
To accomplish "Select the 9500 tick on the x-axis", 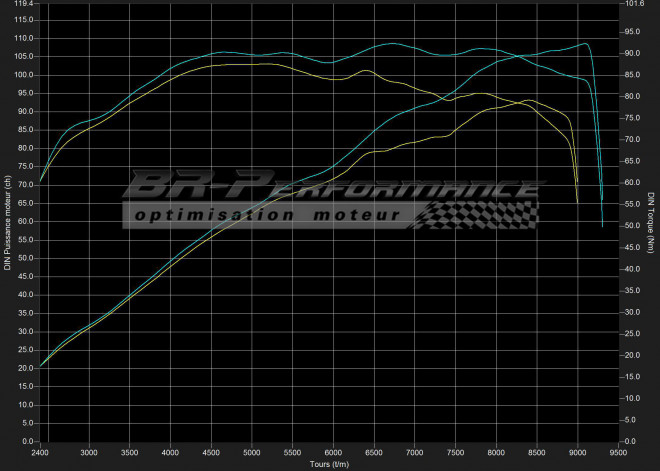I will point(618,451).
